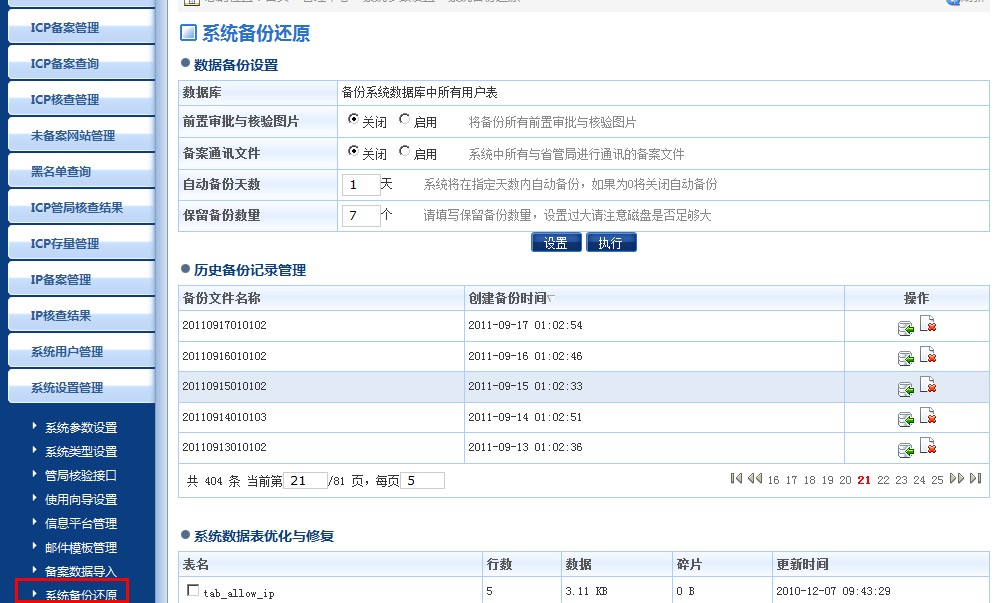Click the 设置 button
Screen dimensions: 999x603
[x=556, y=243]
